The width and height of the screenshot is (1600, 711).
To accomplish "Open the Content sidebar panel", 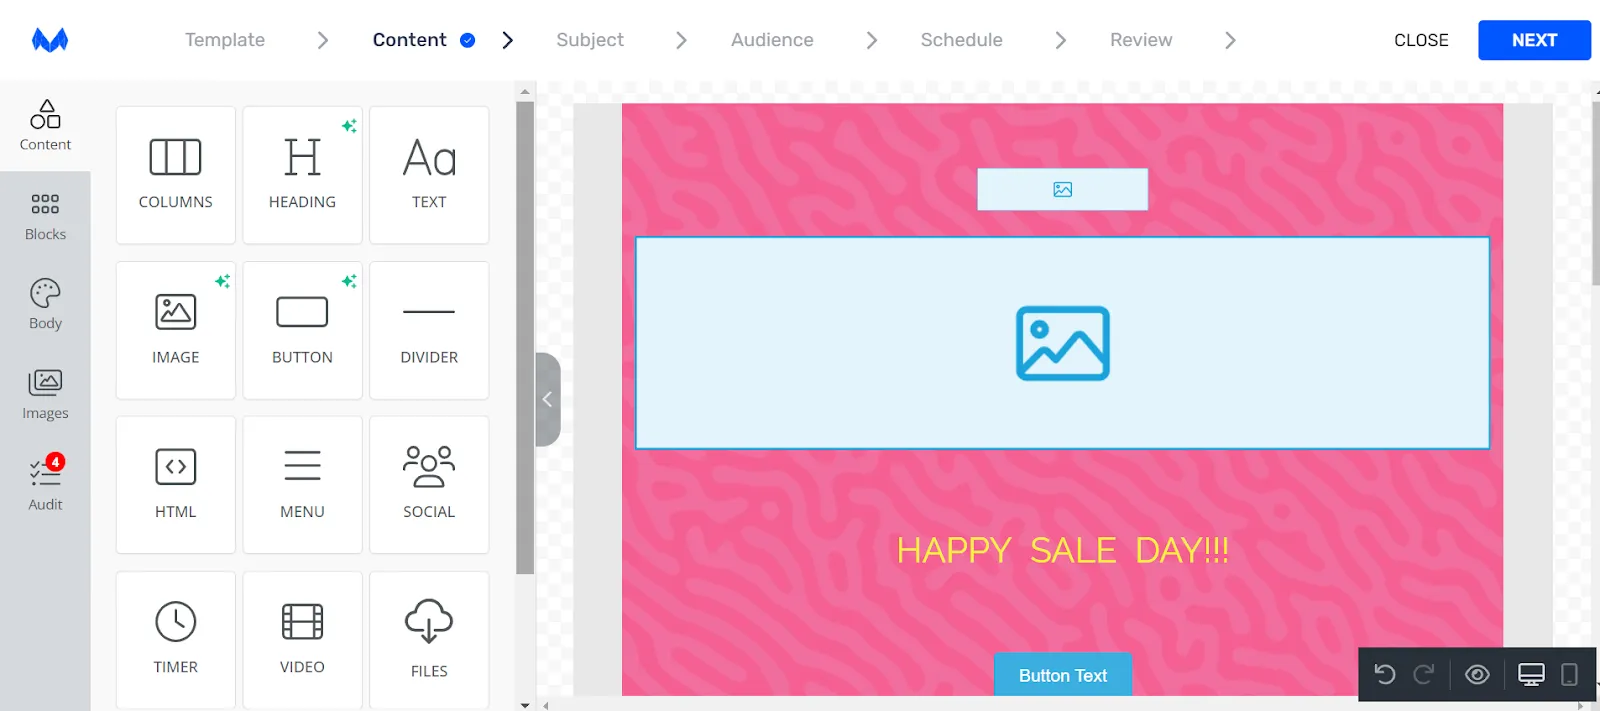I will 45,126.
